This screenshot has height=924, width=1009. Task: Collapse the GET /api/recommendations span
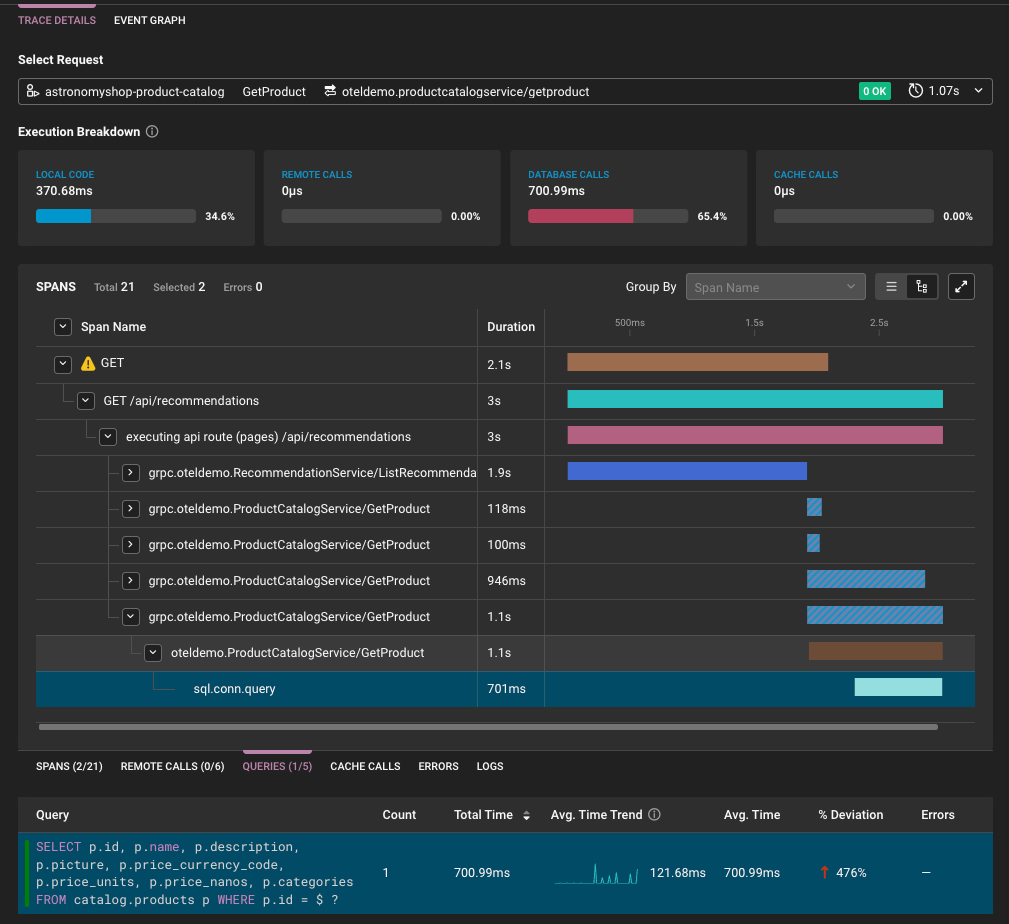coord(86,400)
